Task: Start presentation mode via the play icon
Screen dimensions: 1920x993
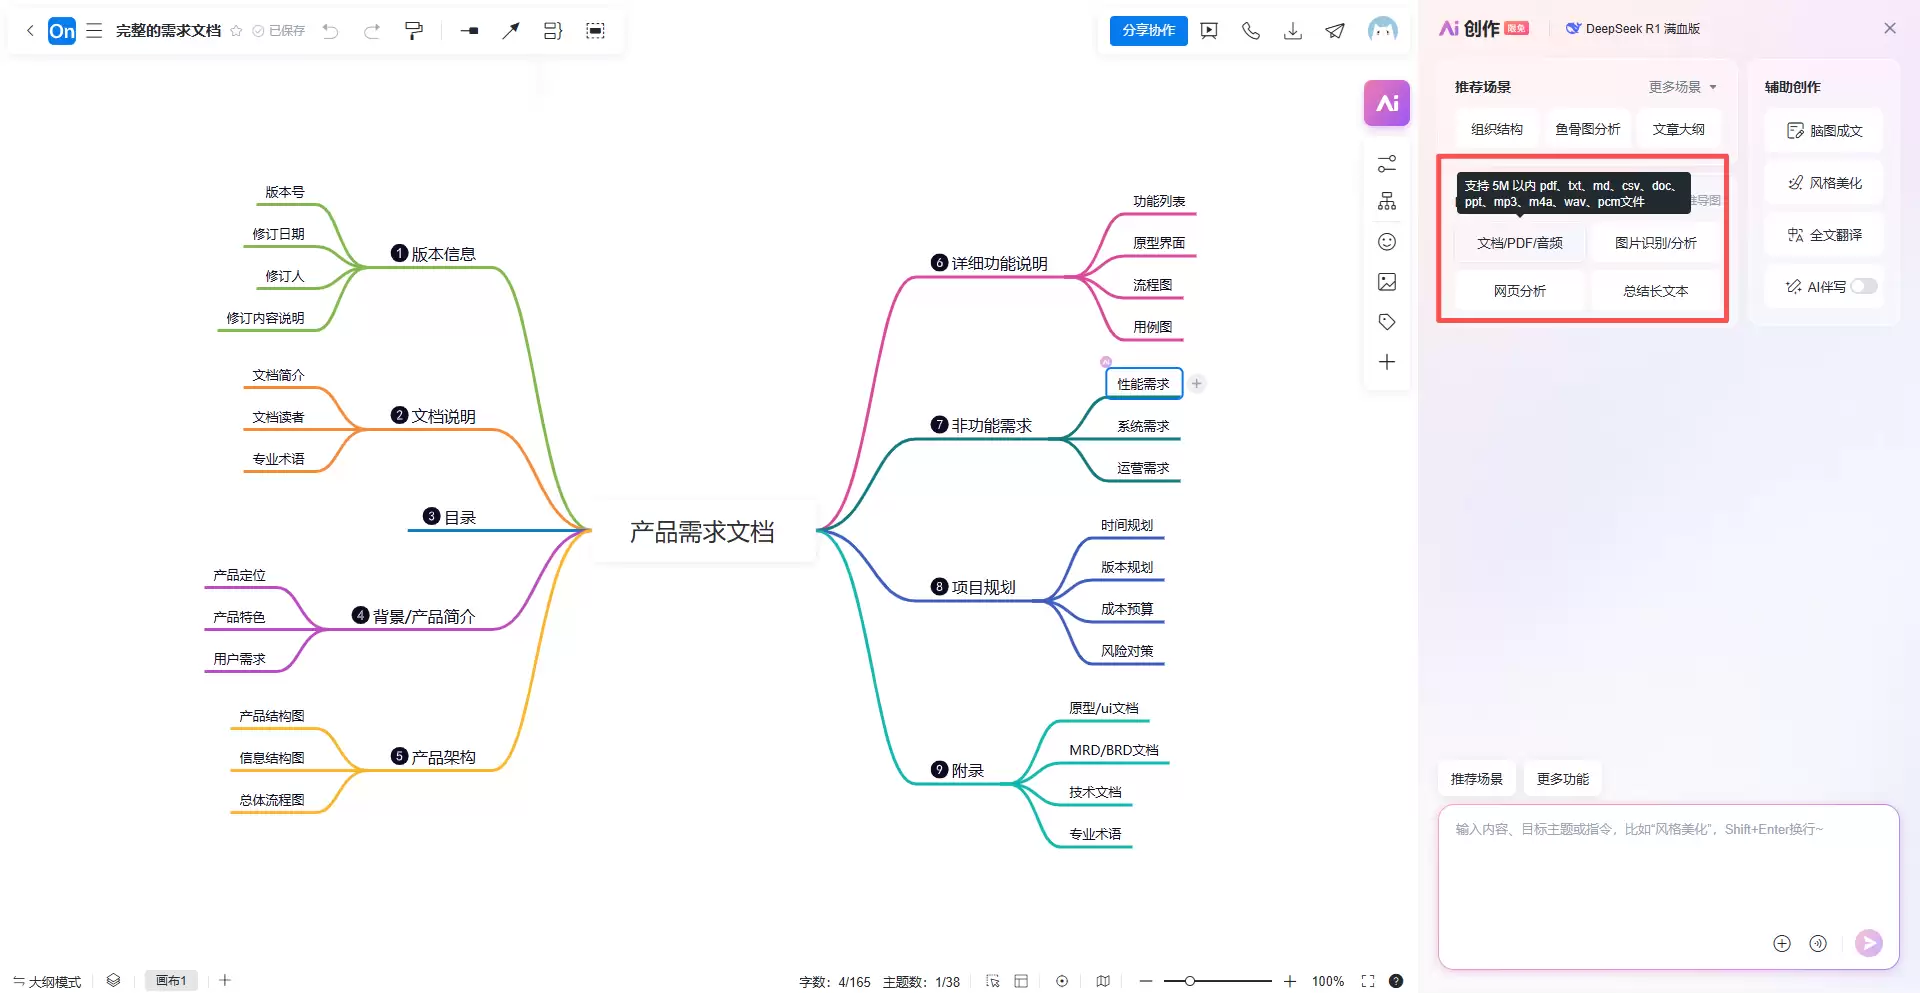Action: [1209, 31]
